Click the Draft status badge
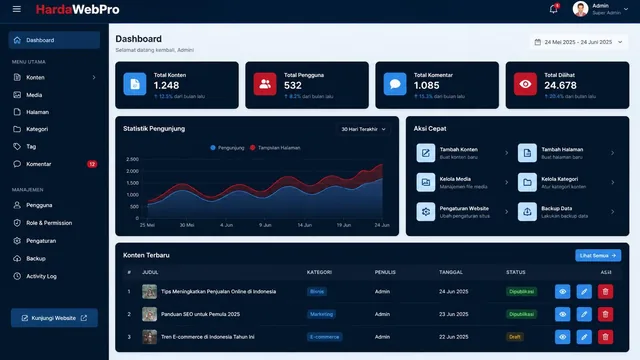640x360 pixels. (x=515, y=337)
